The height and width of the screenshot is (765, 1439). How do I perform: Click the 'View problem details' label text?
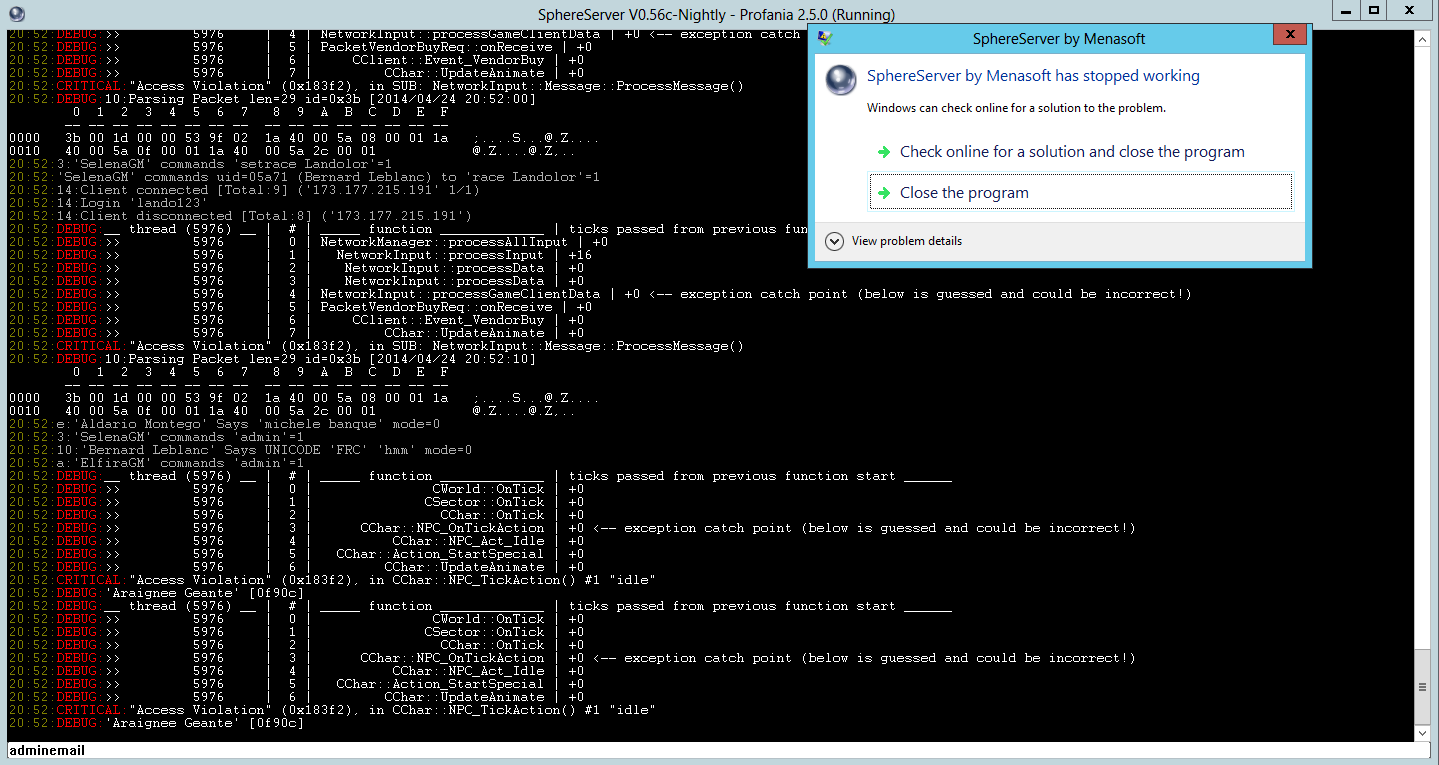(x=906, y=241)
